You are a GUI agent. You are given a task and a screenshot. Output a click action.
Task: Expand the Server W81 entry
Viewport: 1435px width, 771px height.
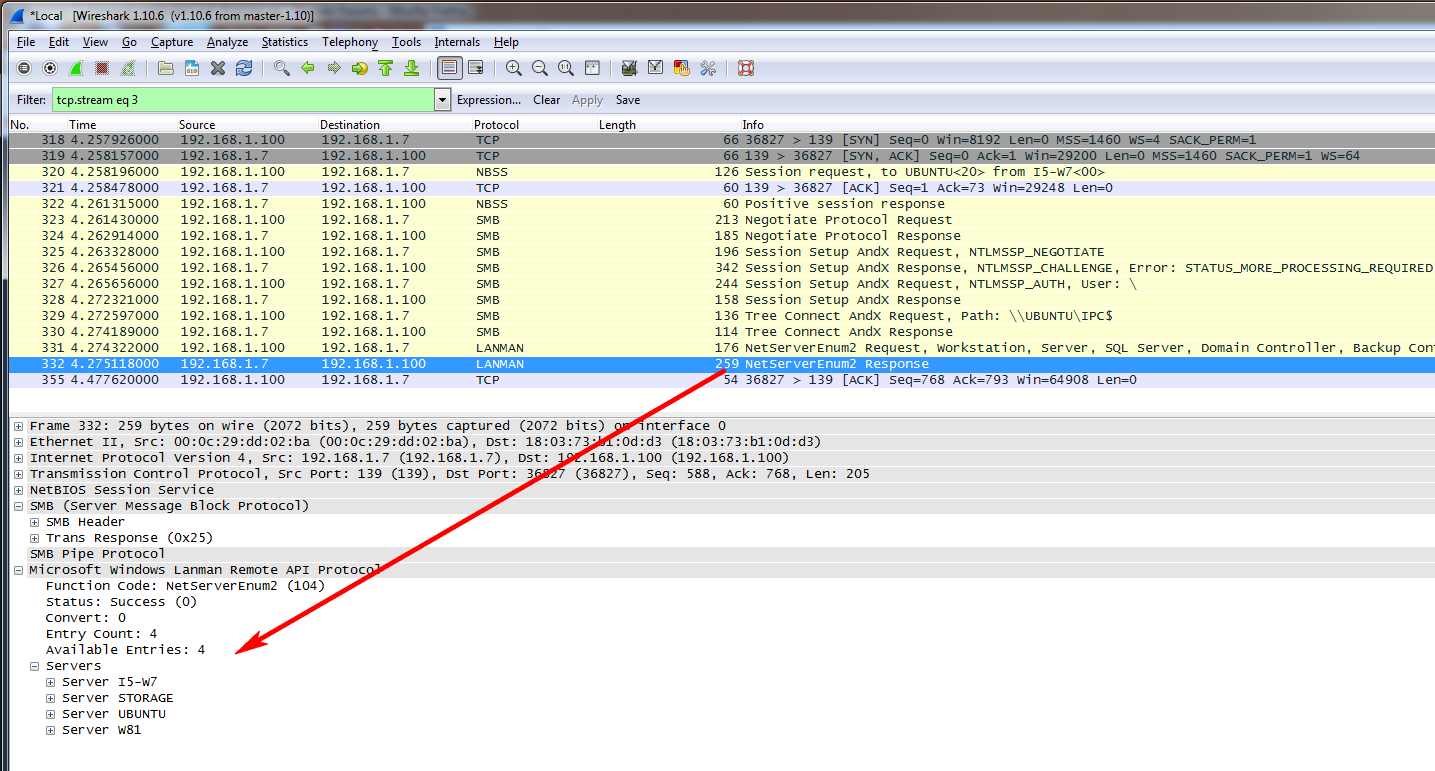pos(51,730)
